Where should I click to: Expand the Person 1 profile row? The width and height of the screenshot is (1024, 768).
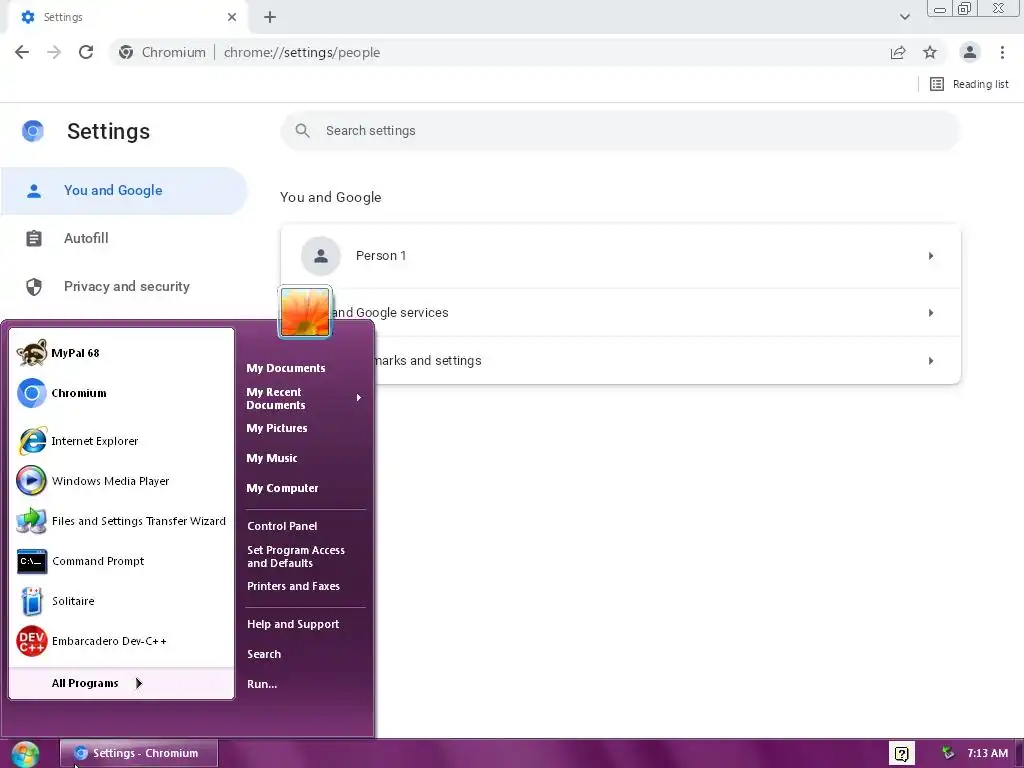click(620, 256)
